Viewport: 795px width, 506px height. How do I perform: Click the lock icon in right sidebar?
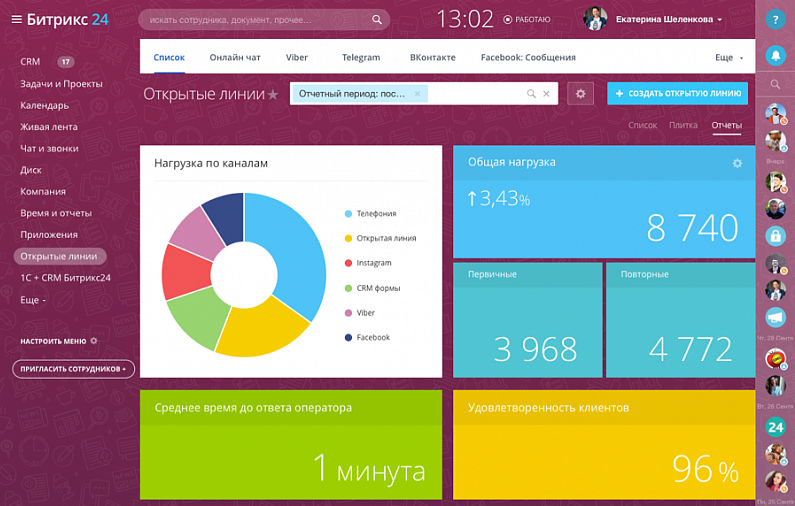point(775,236)
